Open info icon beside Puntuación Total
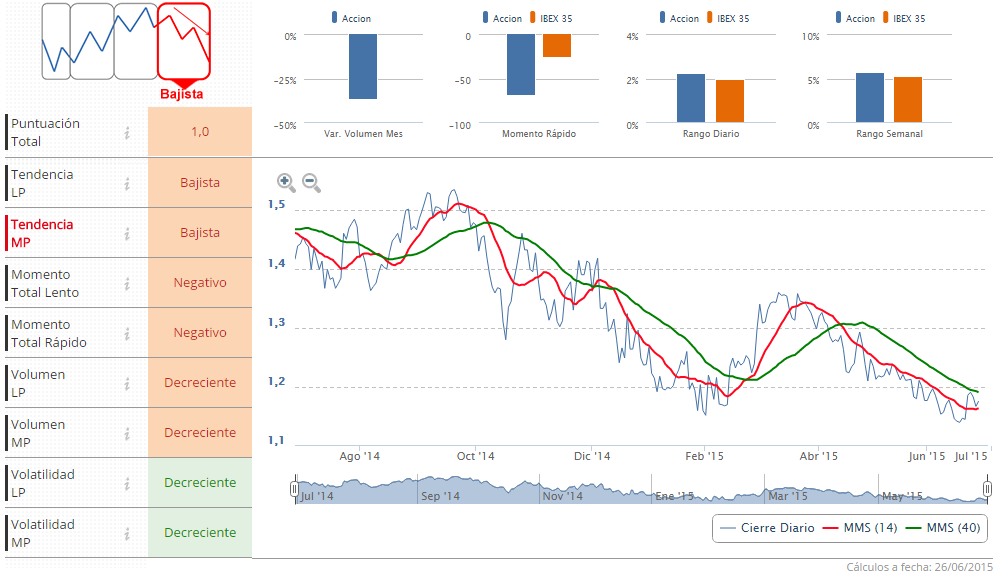Image resolution: width=998 pixels, height=584 pixels. tap(127, 132)
